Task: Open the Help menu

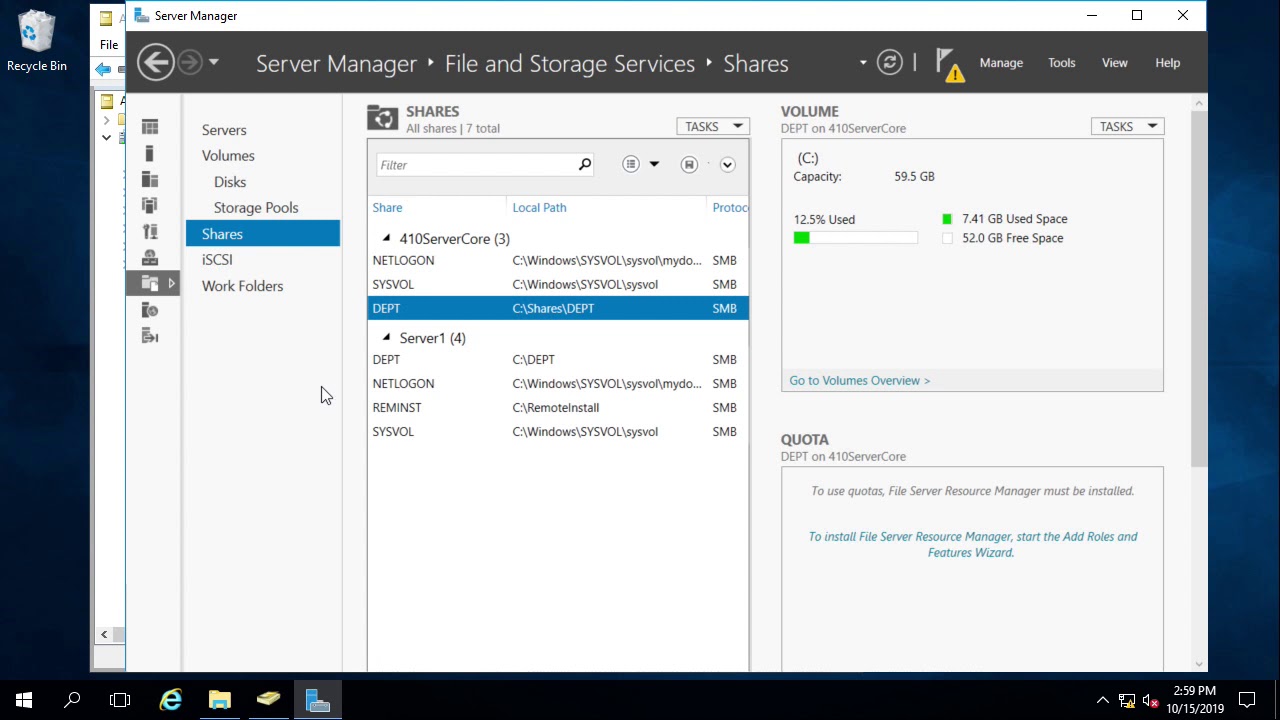Action: (x=1168, y=63)
